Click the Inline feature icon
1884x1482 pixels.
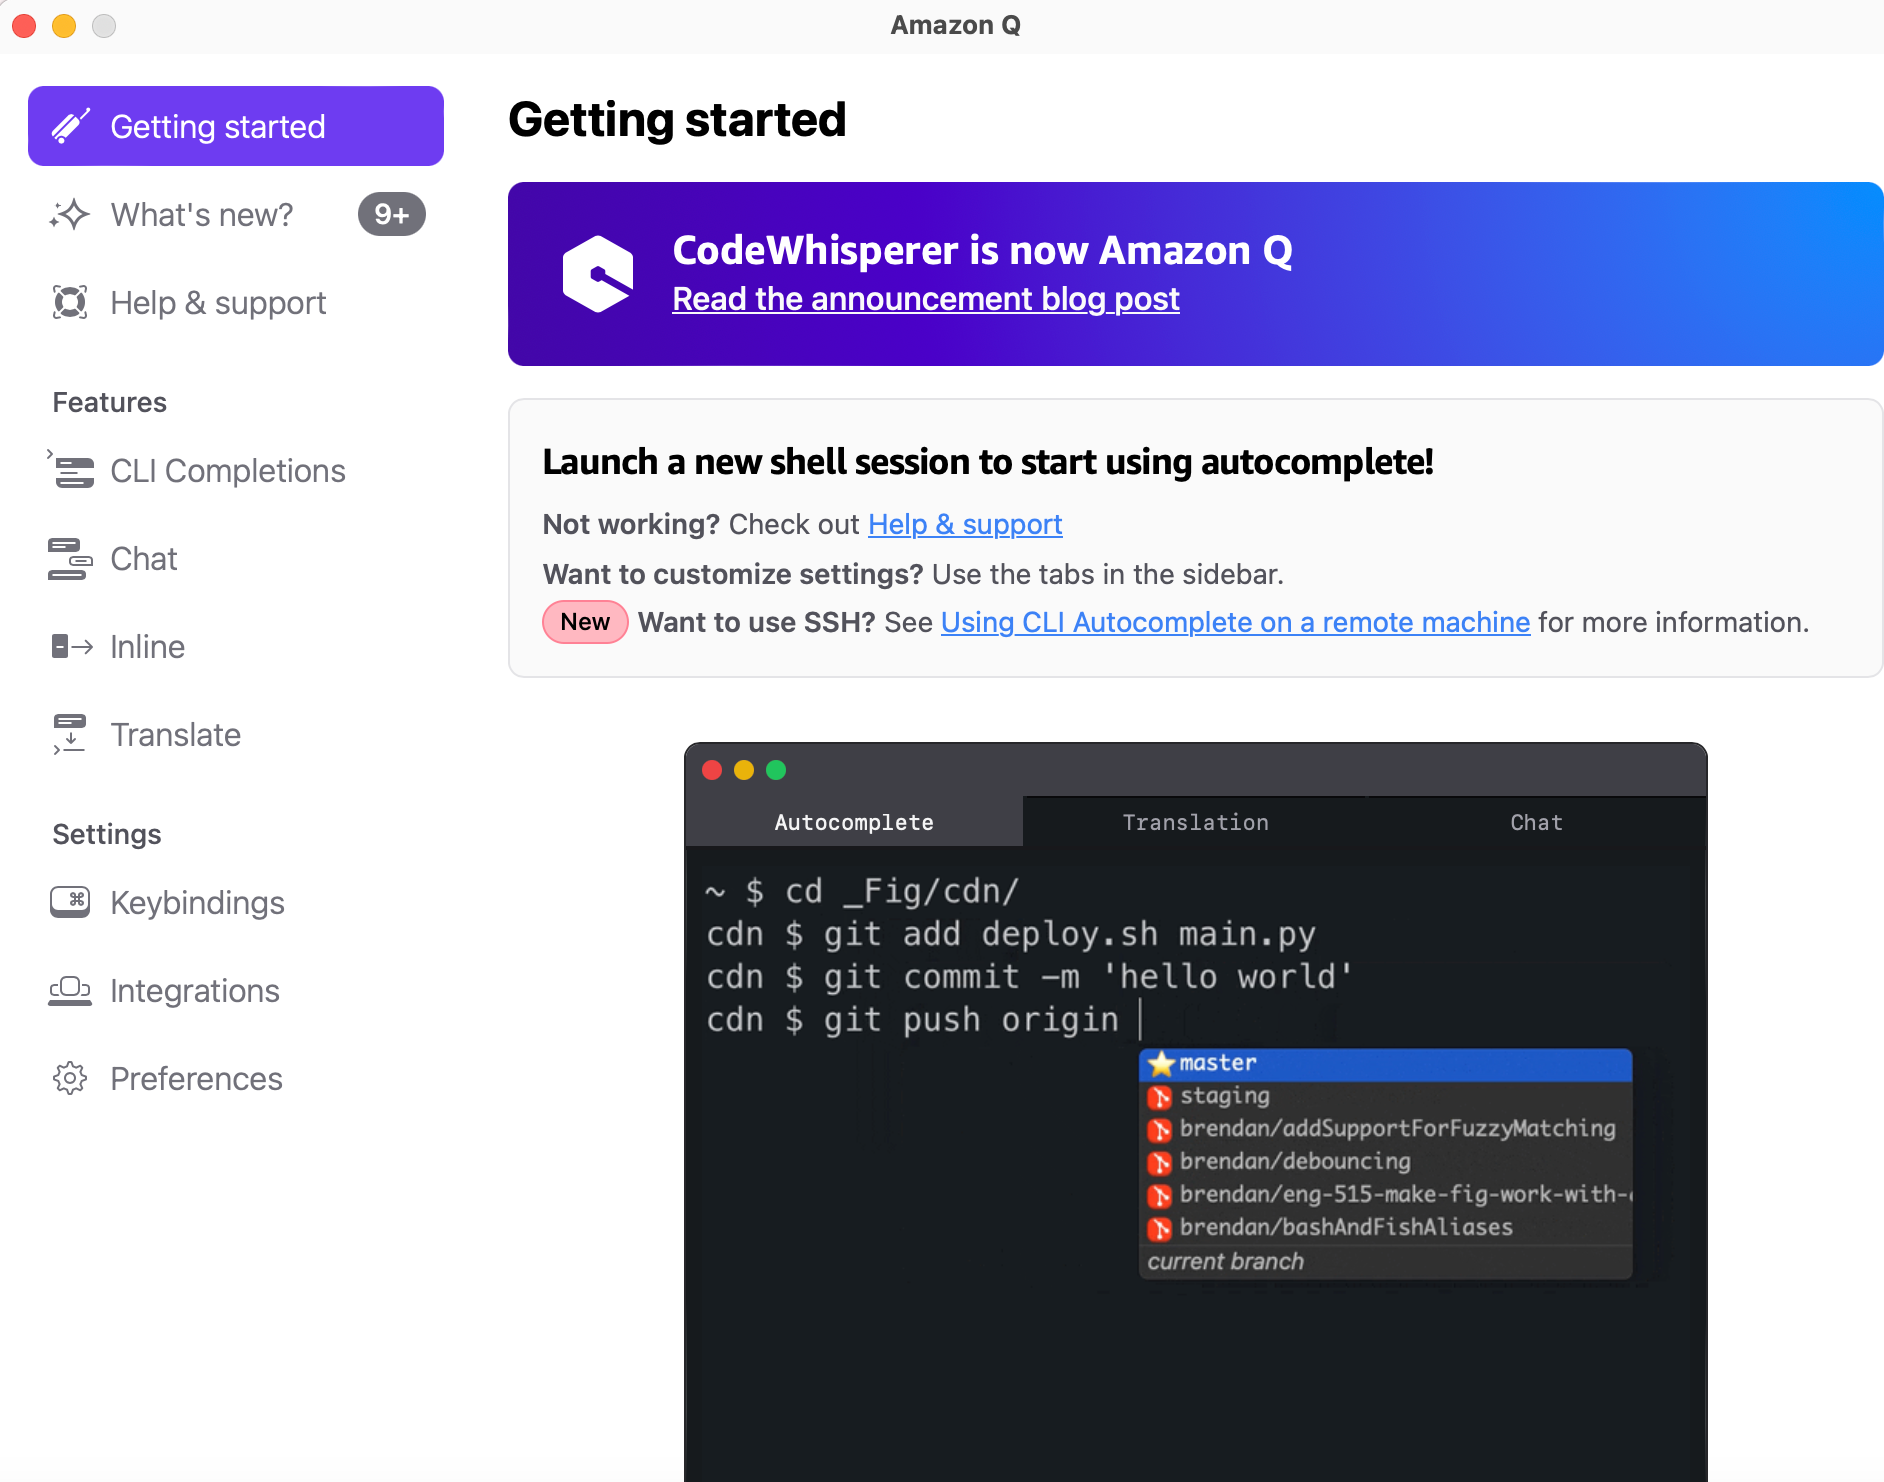pyautogui.click(x=72, y=646)
